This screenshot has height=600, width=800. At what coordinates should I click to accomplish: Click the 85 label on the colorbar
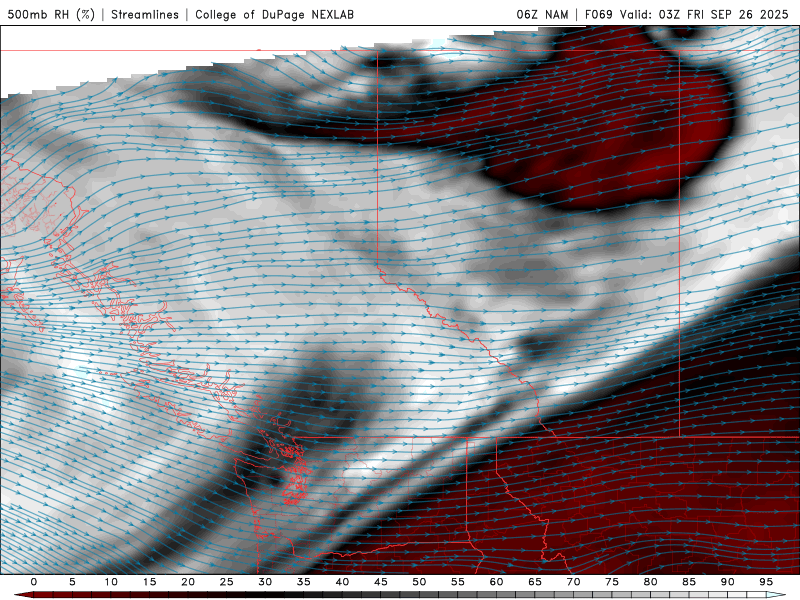pyautogui.click(x=689, y=582)
